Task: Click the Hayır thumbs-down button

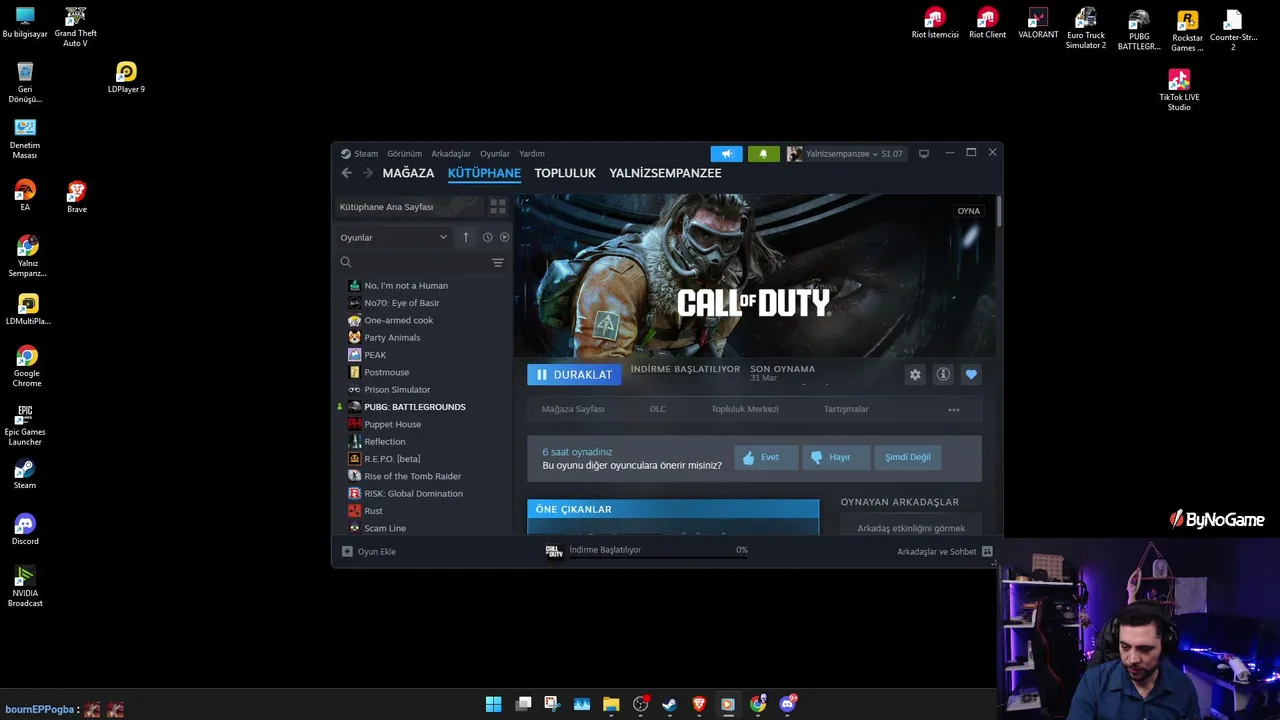Action: point(839,457)
